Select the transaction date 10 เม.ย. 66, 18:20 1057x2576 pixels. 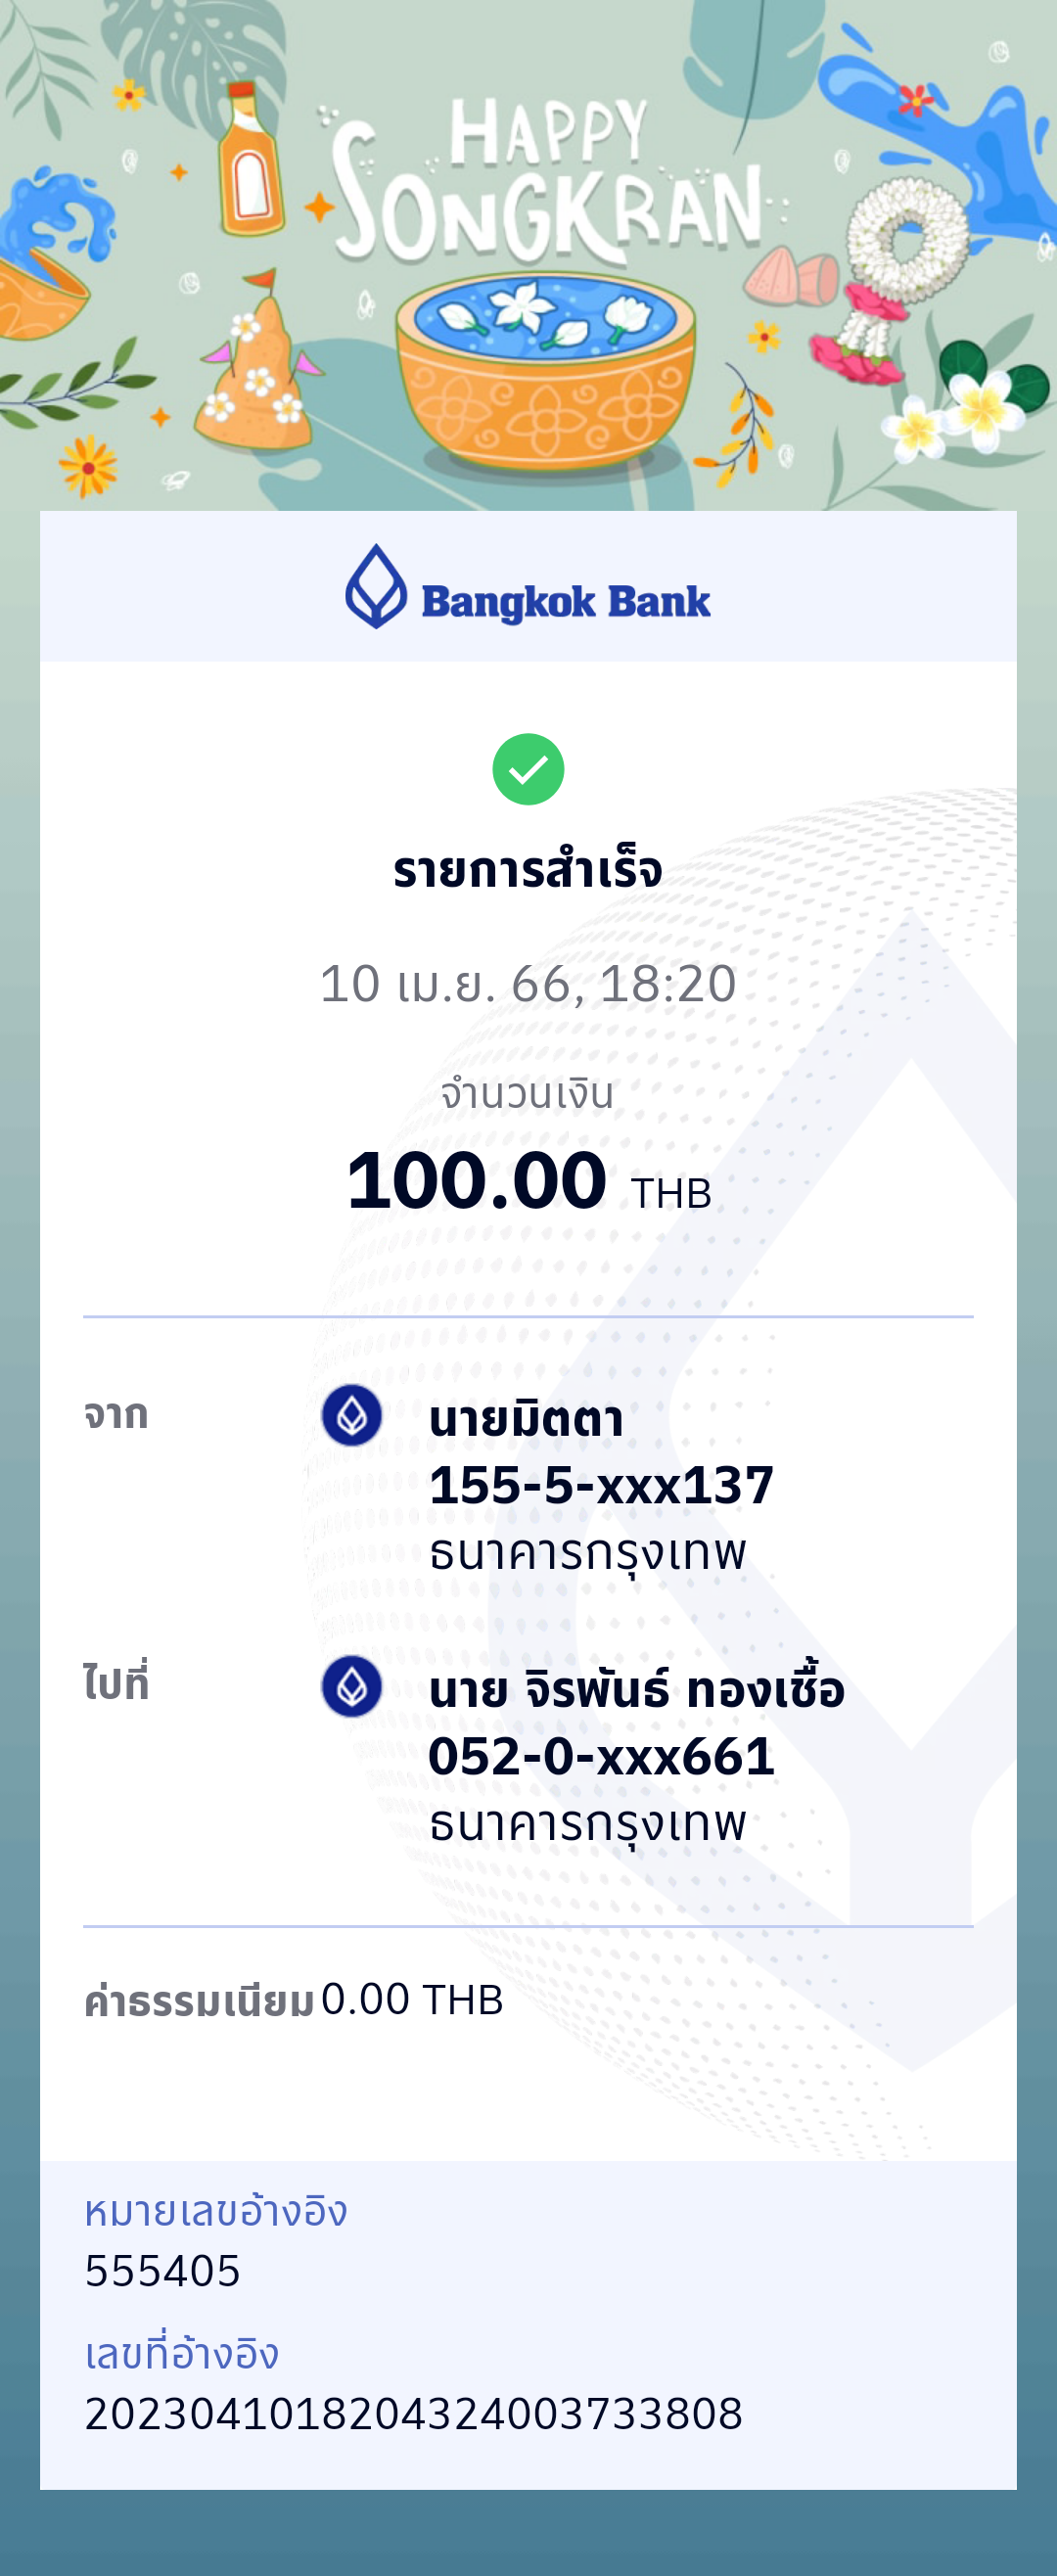528,984
